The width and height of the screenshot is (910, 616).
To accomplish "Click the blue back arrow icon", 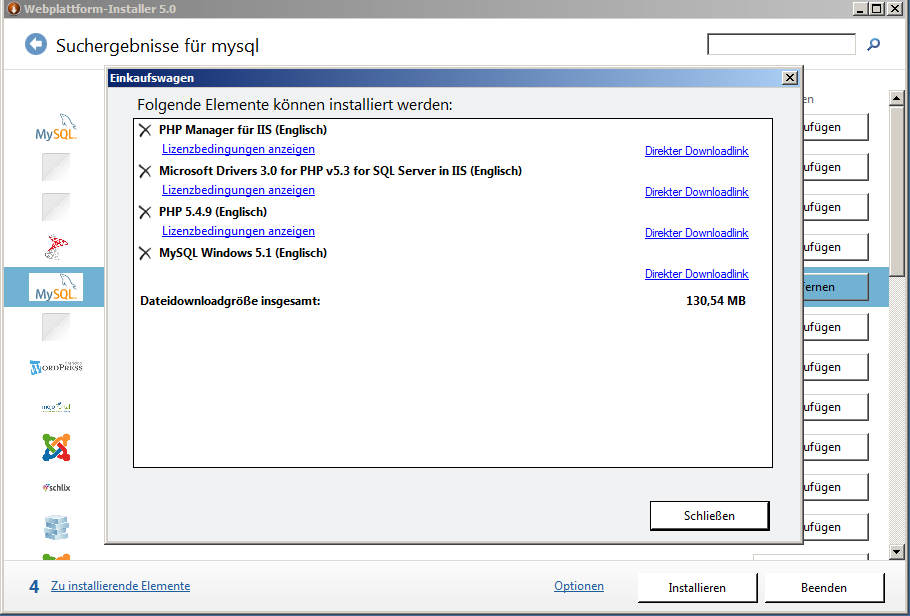I will (x=35, y=44).
